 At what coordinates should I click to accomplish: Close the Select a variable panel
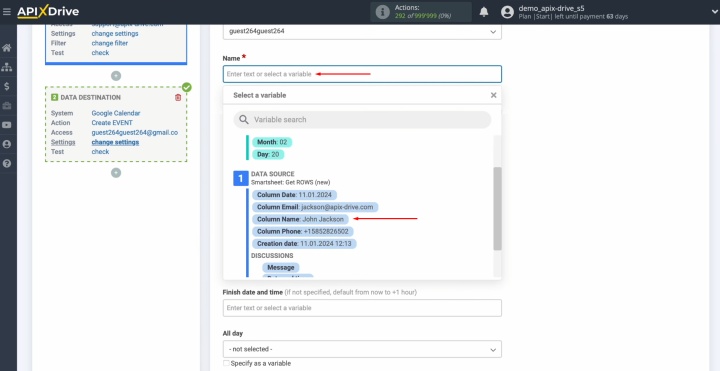pyautogui.click(x=494, y=95)
